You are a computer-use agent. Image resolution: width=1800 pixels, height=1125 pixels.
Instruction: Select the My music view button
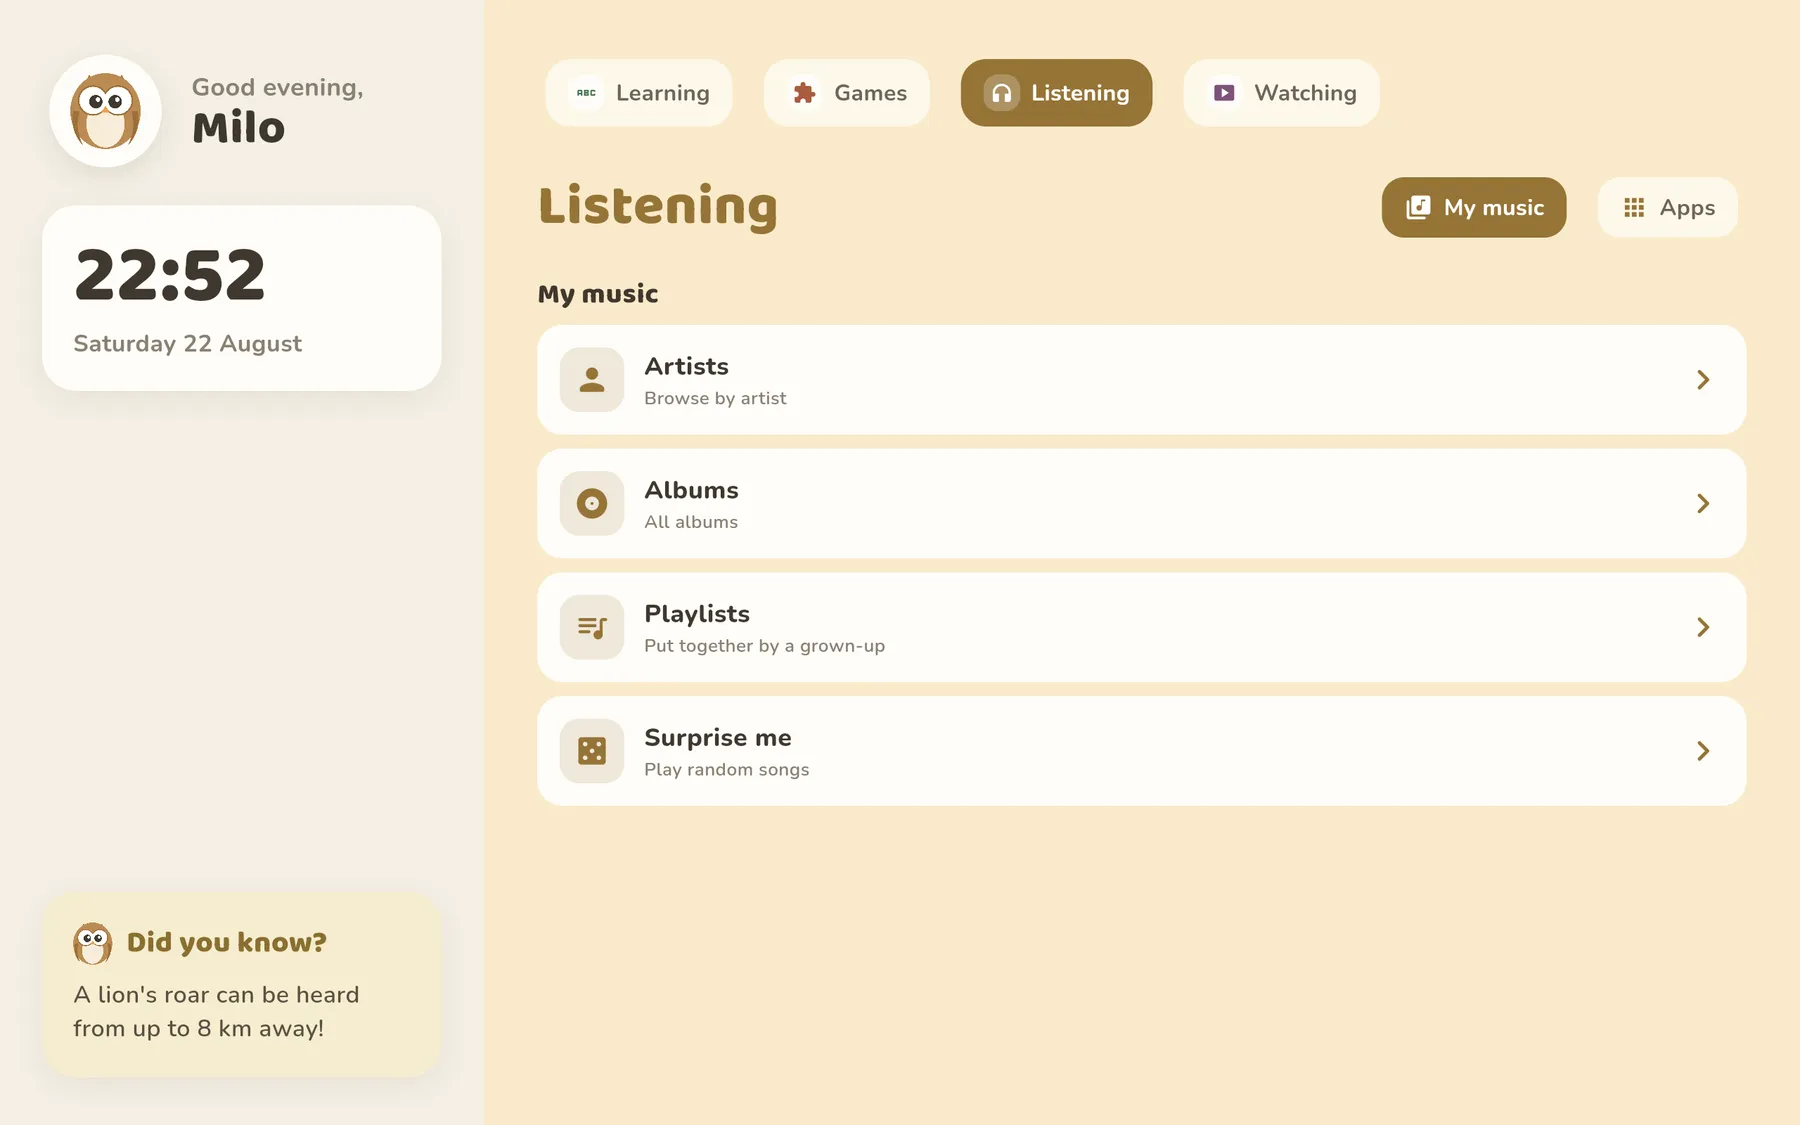(1474, 207)
